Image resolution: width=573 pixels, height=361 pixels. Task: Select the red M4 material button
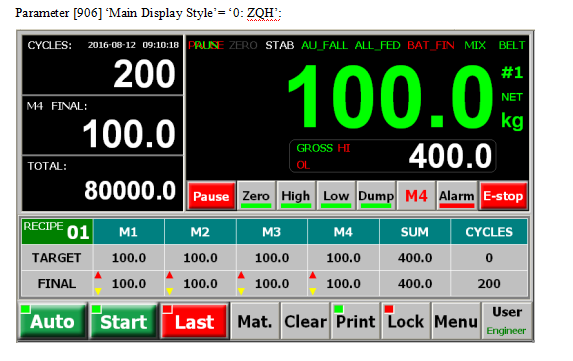pyautogui.click(x=416, y=196)
